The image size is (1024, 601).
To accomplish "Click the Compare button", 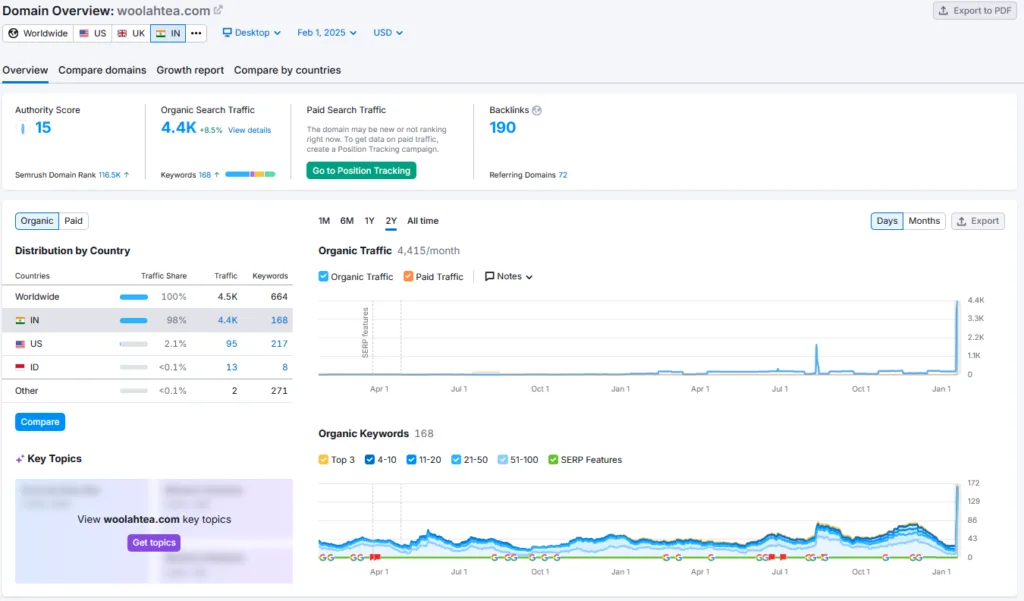I will tap(40, 422).
